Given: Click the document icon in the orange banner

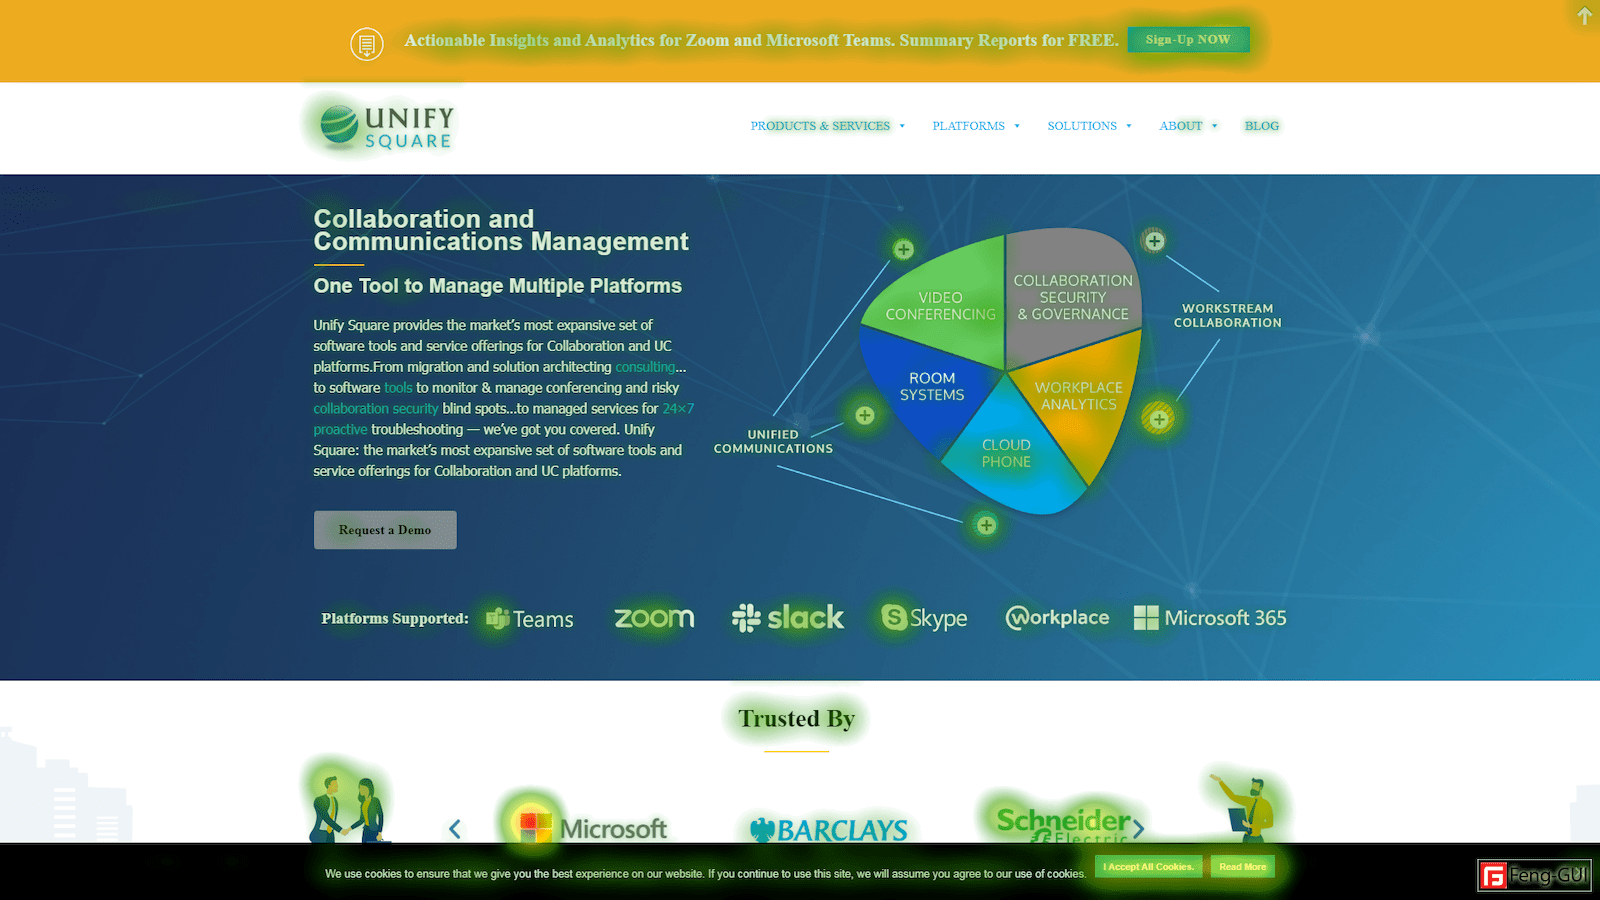Looking at the screenshot, I should pos(367,44).
